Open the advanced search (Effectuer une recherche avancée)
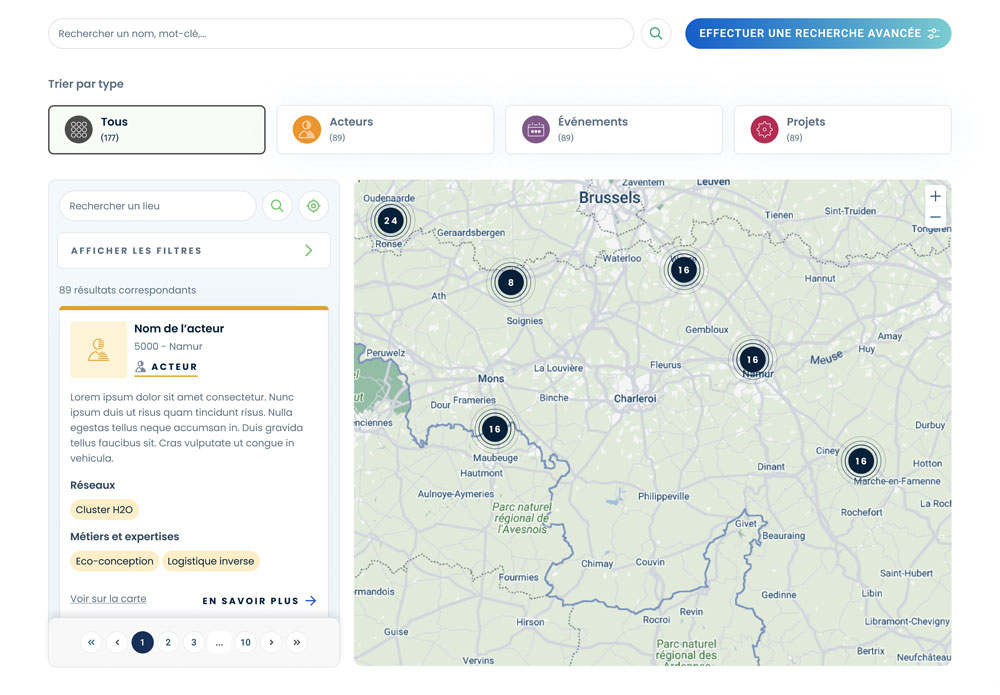1000x695 pixels. pos(818,33)
